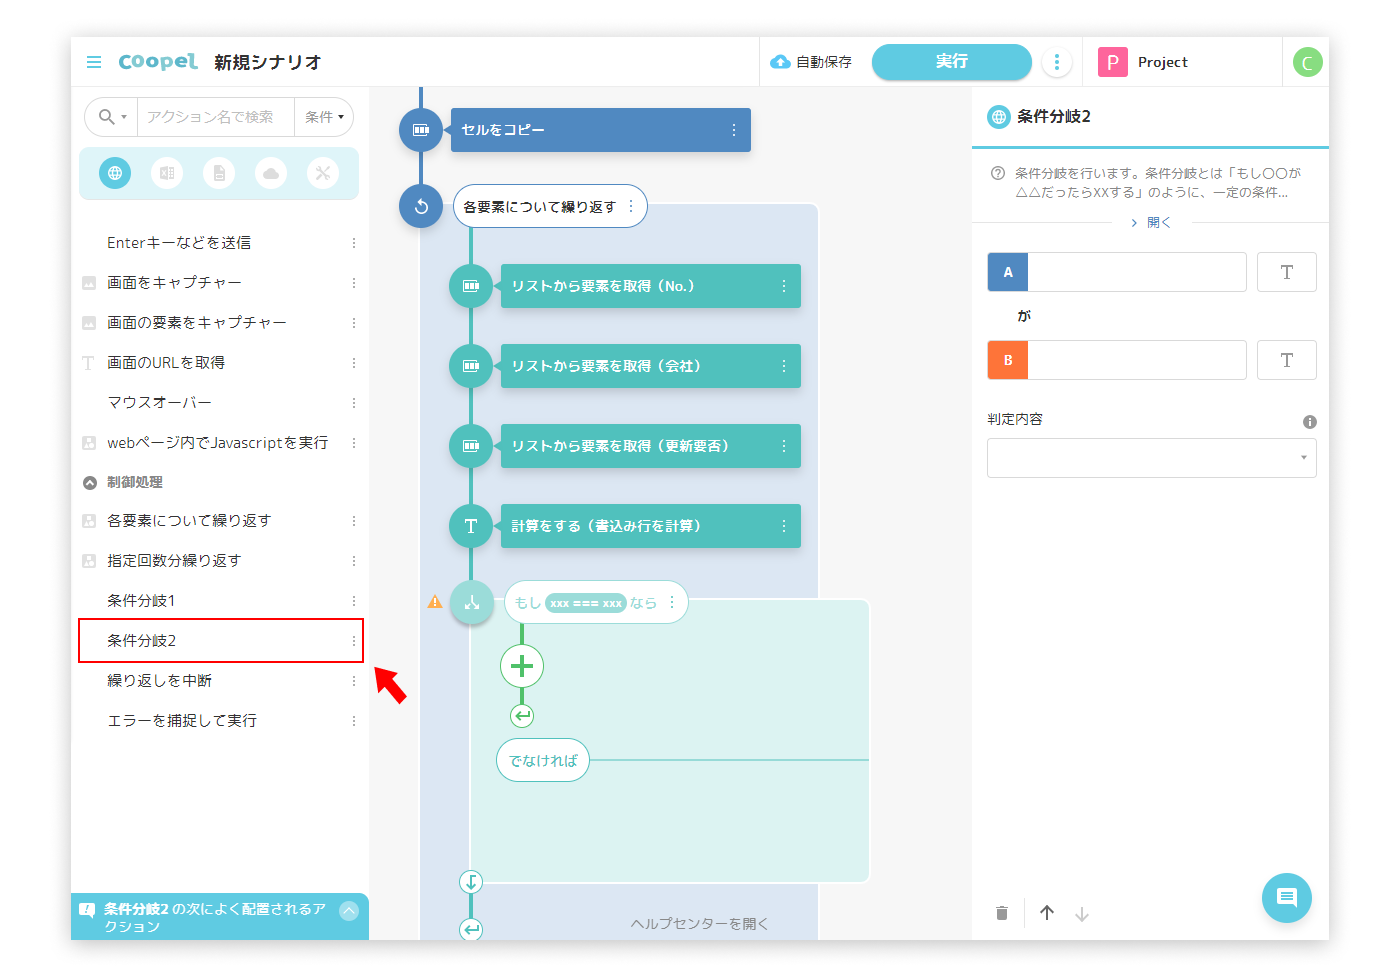This screenshot has width=1400, height=977.
Task: Move action down with down arrow
Action: (x=1082, y=914)
